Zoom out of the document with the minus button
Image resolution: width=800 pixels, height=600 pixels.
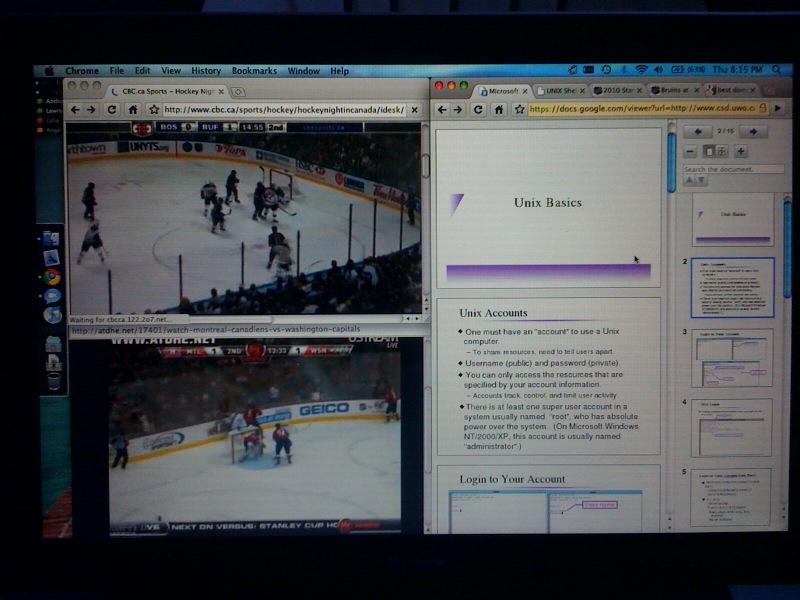pos(690,152)
